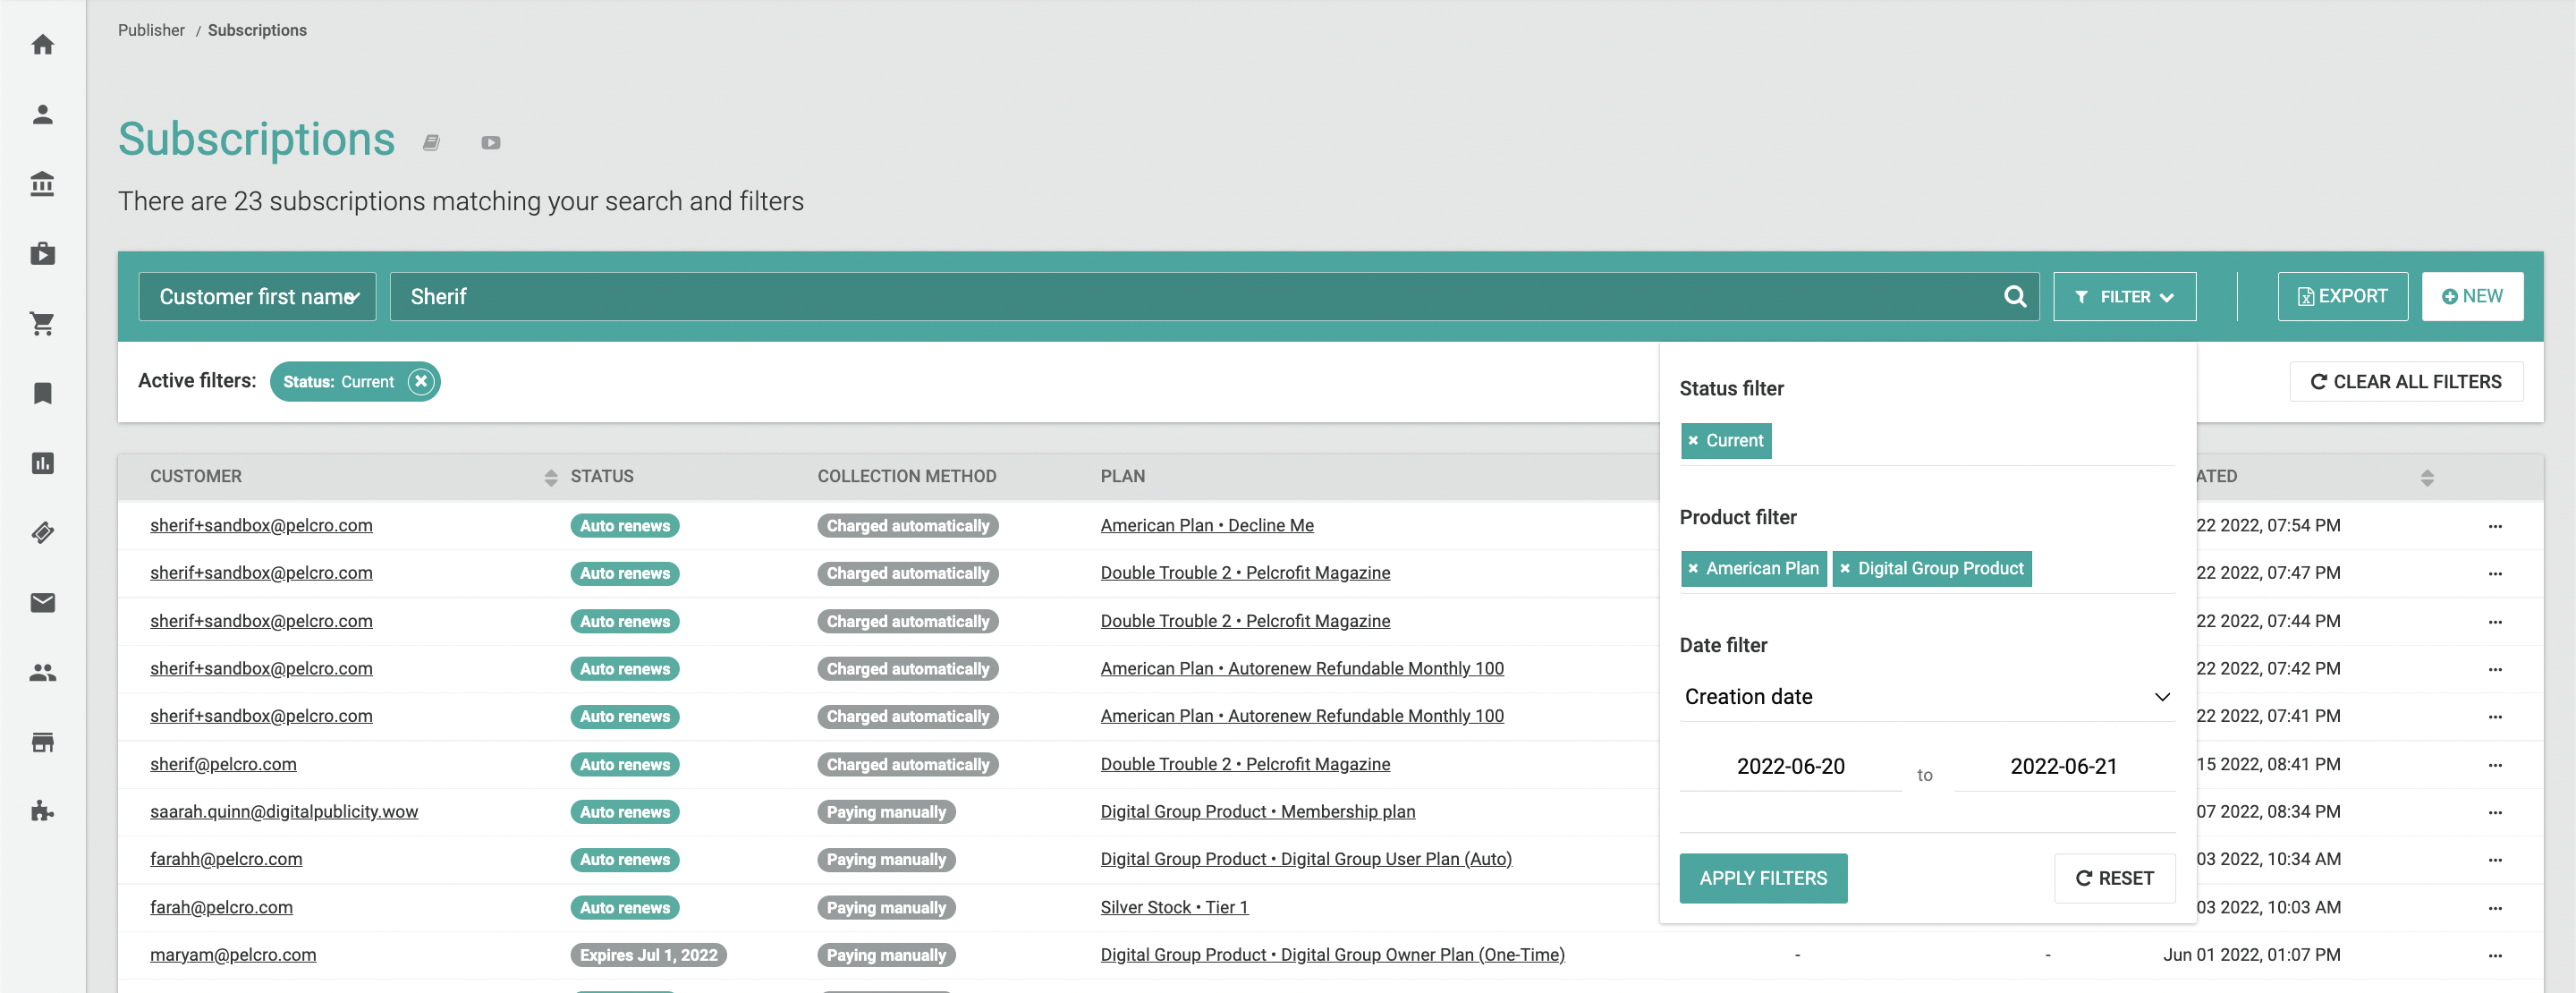Click APPLY FILTERS button

[1762, 878]
